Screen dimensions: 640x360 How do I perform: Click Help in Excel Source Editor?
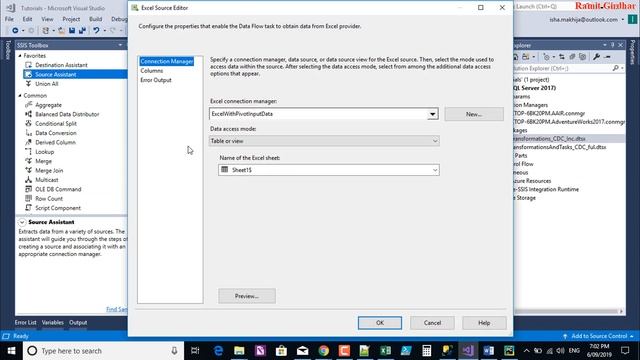pos(484,323)
